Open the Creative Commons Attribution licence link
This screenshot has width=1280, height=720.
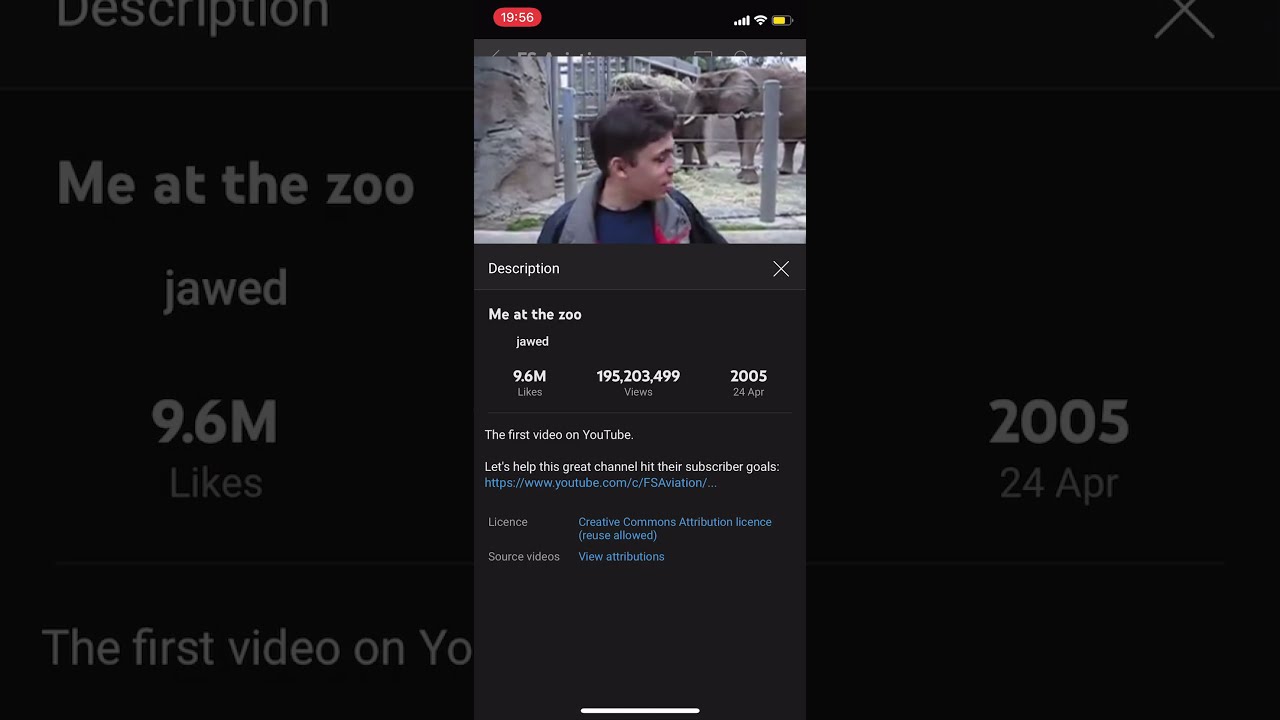click(x=675, y=528)
